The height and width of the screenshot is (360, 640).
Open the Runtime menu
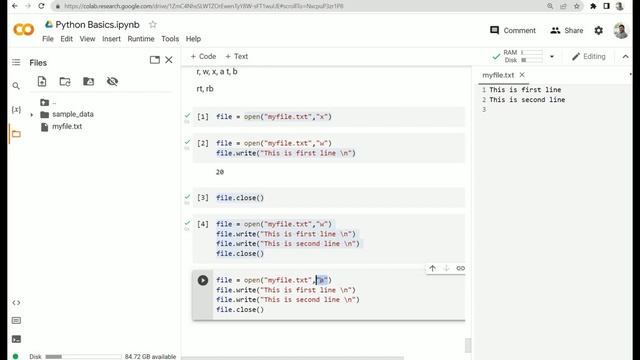141,39
